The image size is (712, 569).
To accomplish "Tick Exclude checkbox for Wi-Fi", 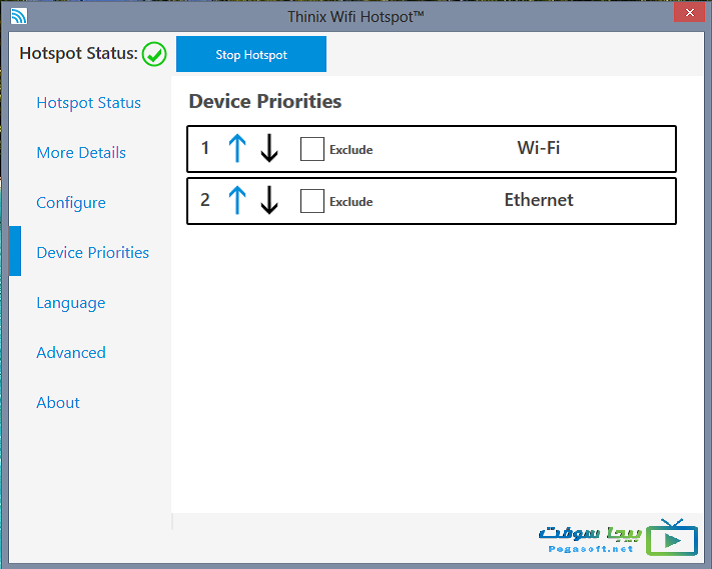I will pos(312,149).
